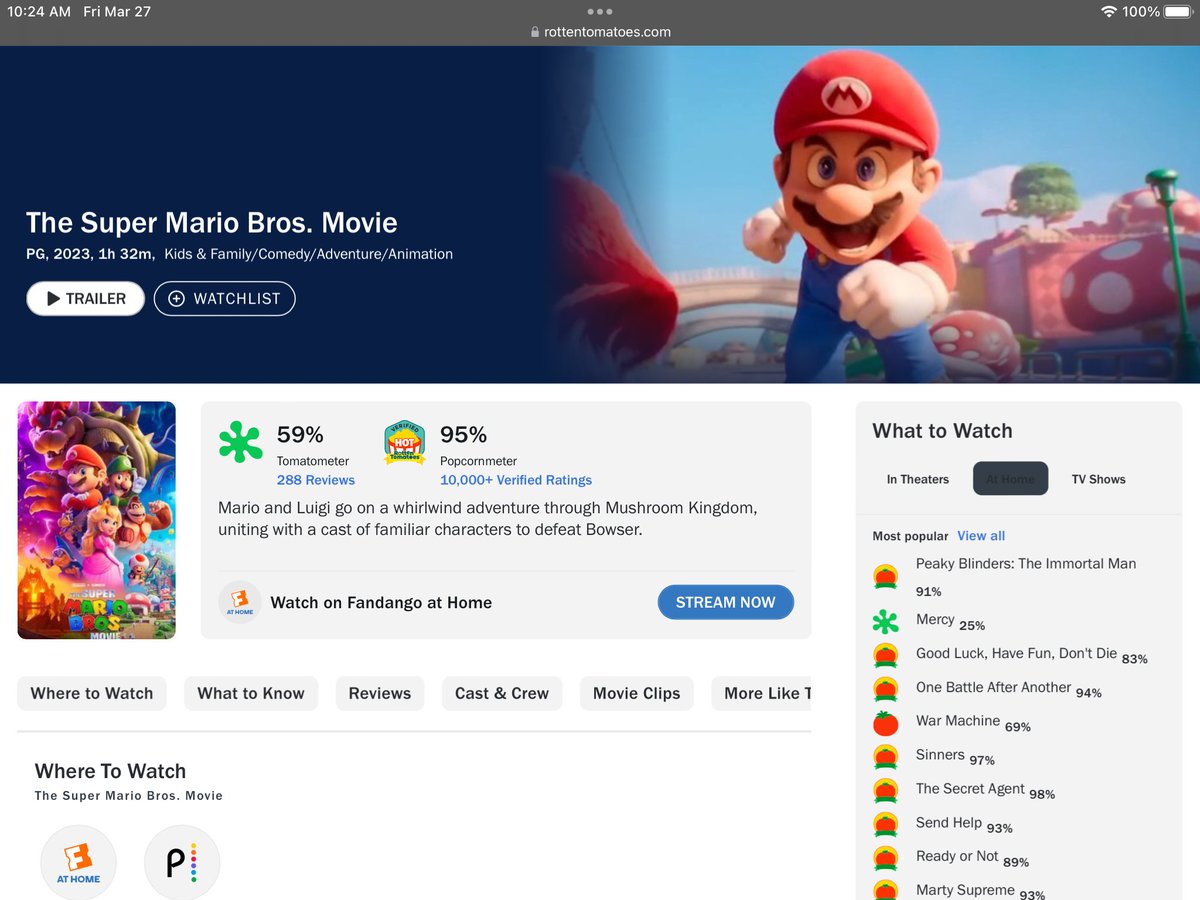Viewport: 1200px width, 900px height.
Task: Tap the score icon beside Sinners
Action: (885, 757)
